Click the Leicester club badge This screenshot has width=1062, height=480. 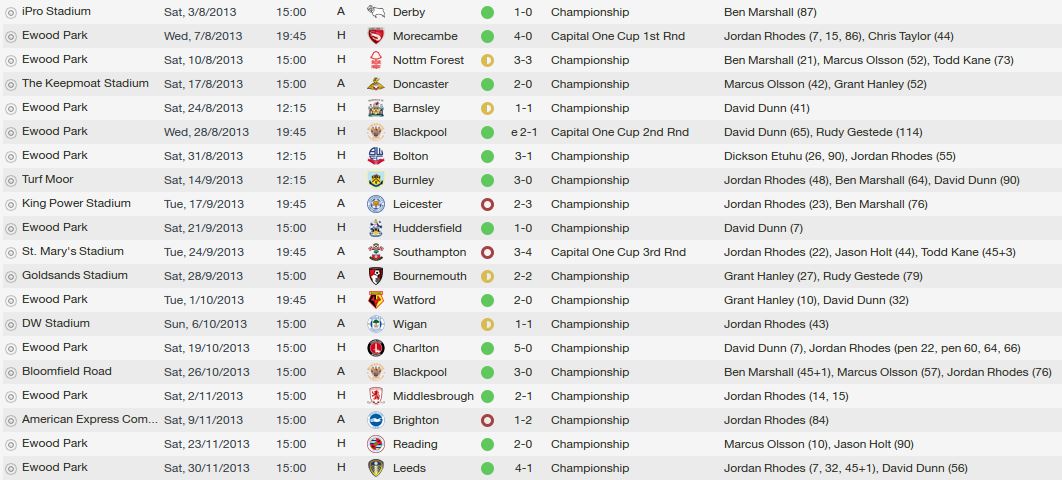click(375, 204)
